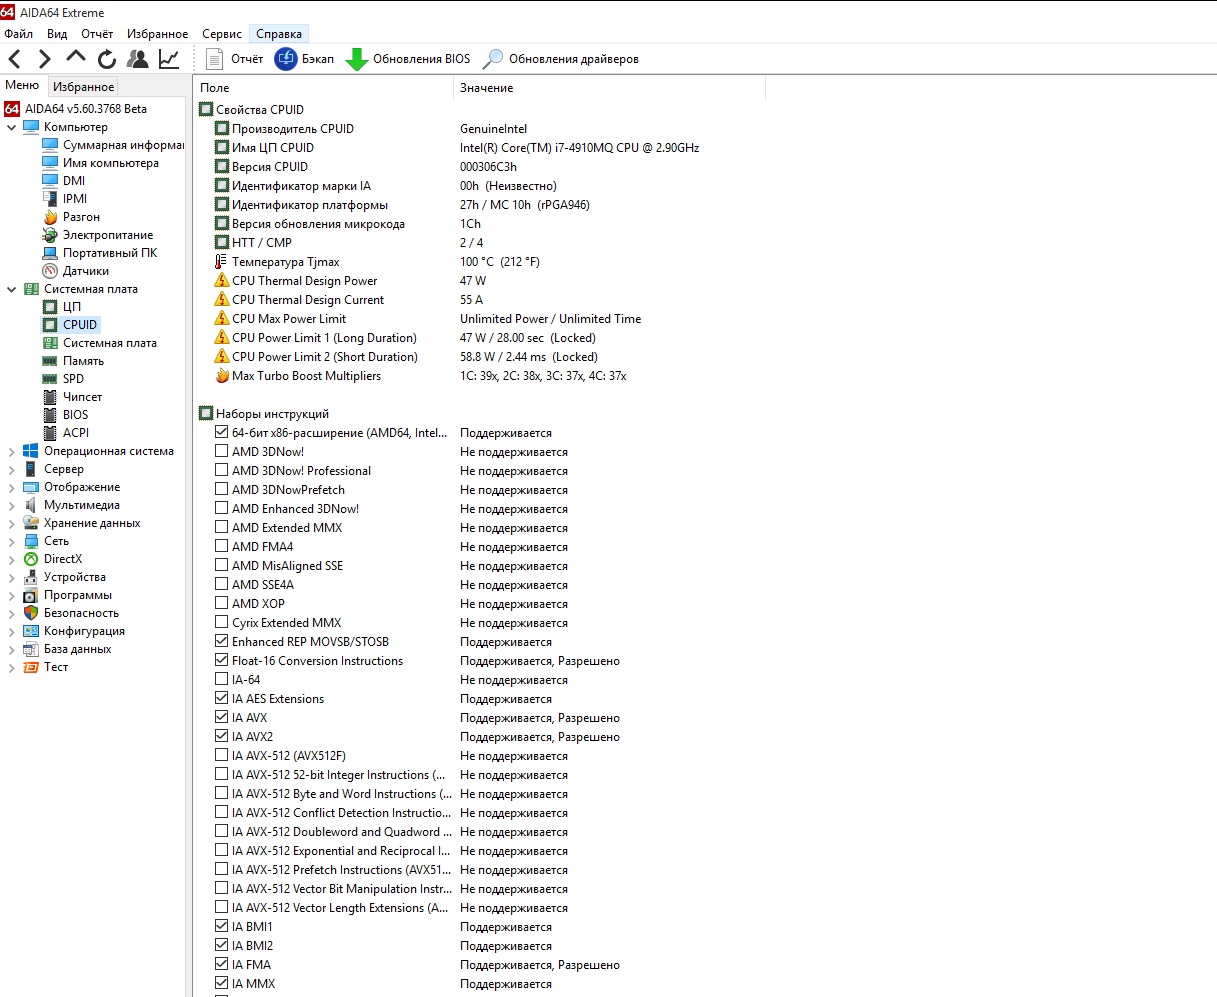Switch to the Меню tab

[22, 86]
